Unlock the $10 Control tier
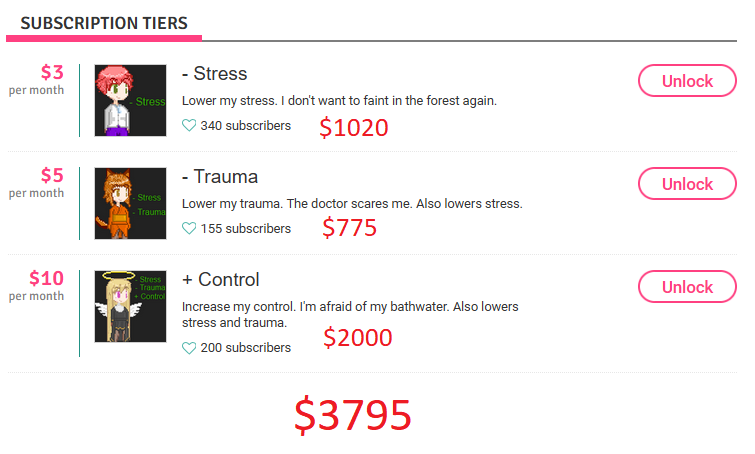The height and width of the screenshot is (454, 755). (687, 287)
